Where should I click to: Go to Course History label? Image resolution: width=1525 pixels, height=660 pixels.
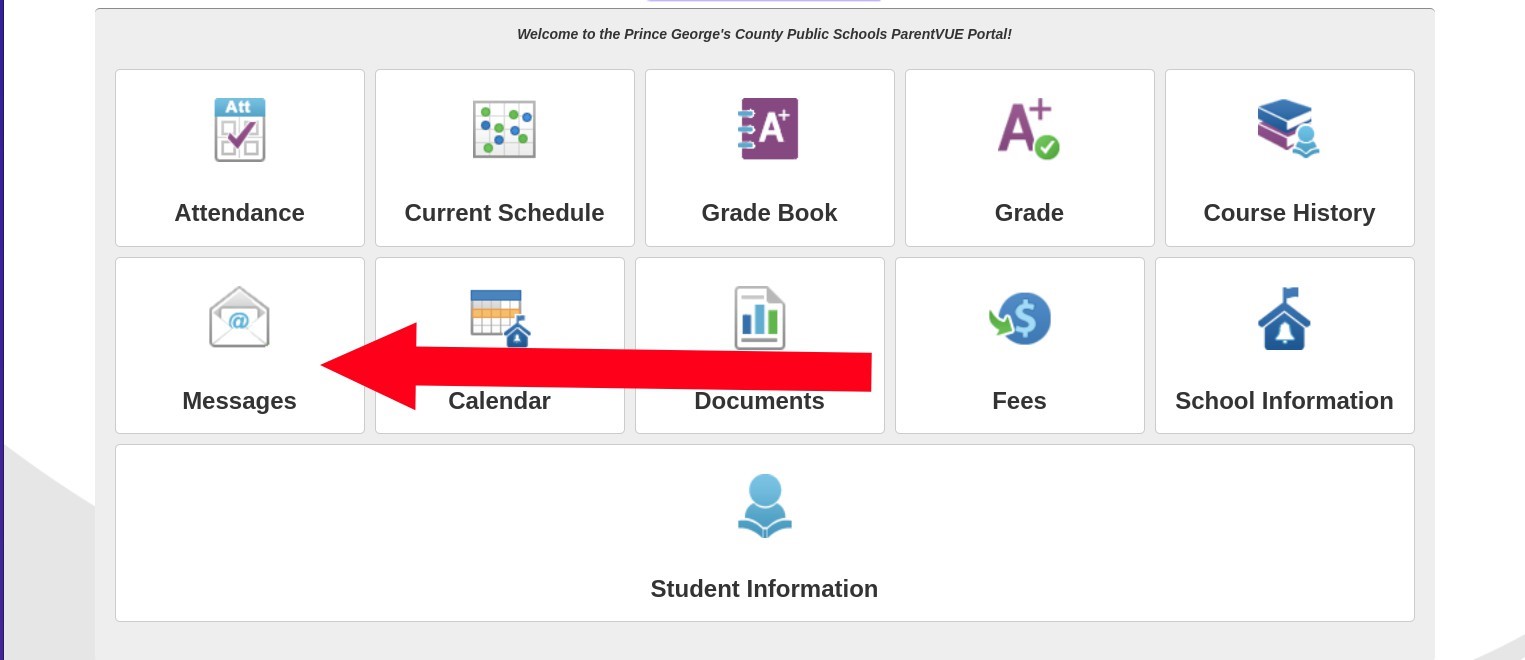1289,213
